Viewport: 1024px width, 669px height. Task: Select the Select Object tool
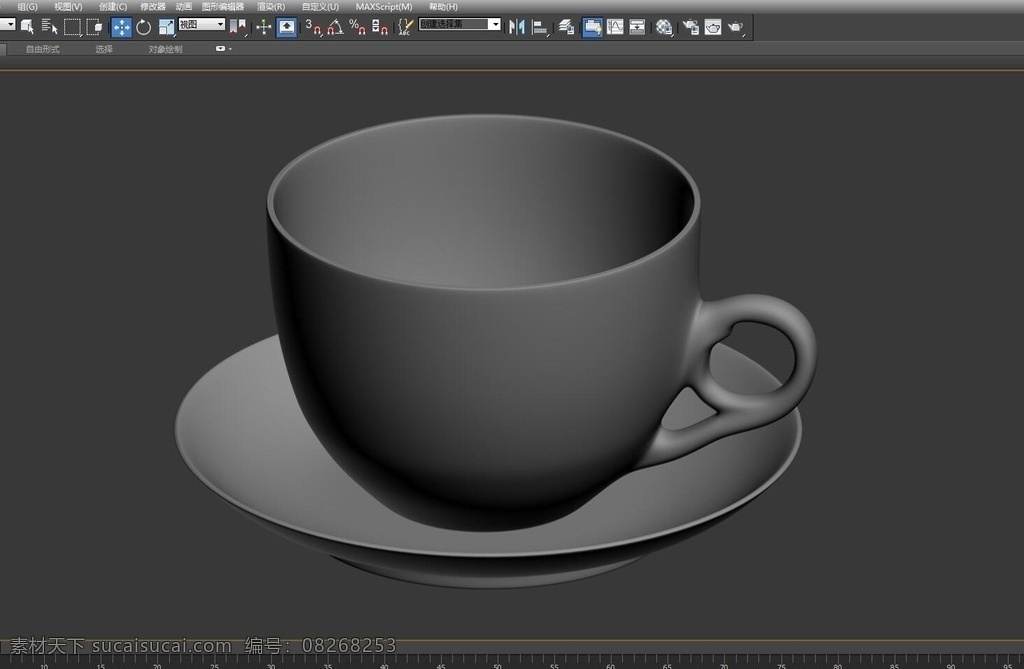(x=27, y=27)
